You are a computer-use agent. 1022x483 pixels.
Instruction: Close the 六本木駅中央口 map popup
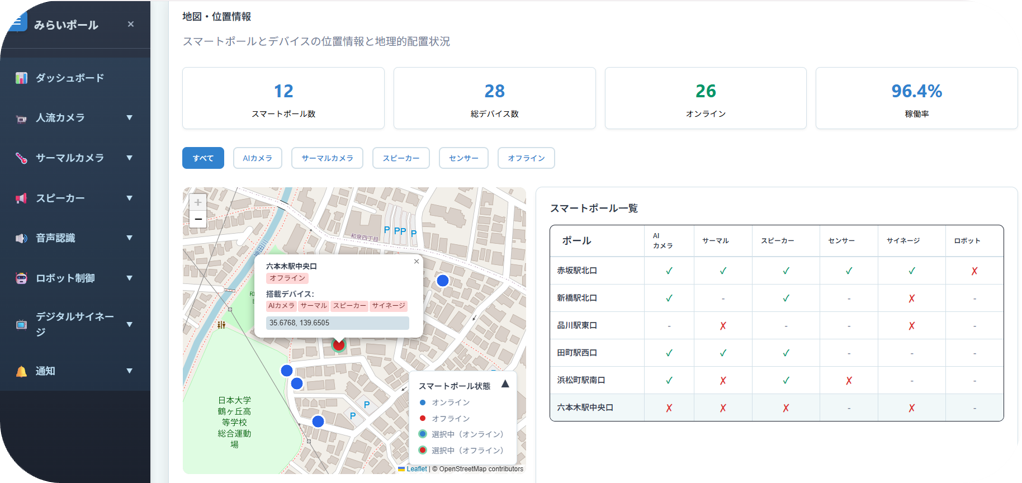pyautogui.click(x=417, y=261)
